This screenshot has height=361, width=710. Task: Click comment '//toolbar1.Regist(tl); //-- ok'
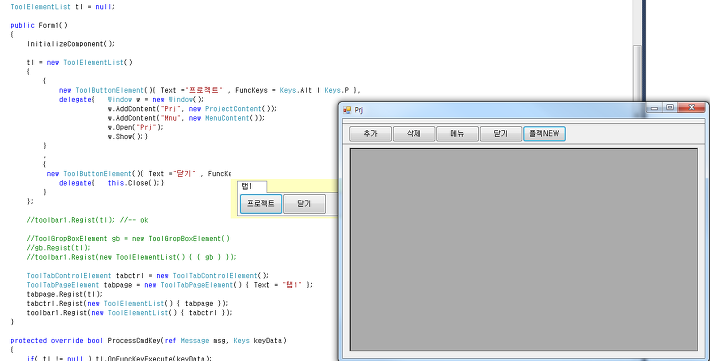(87, 220)
